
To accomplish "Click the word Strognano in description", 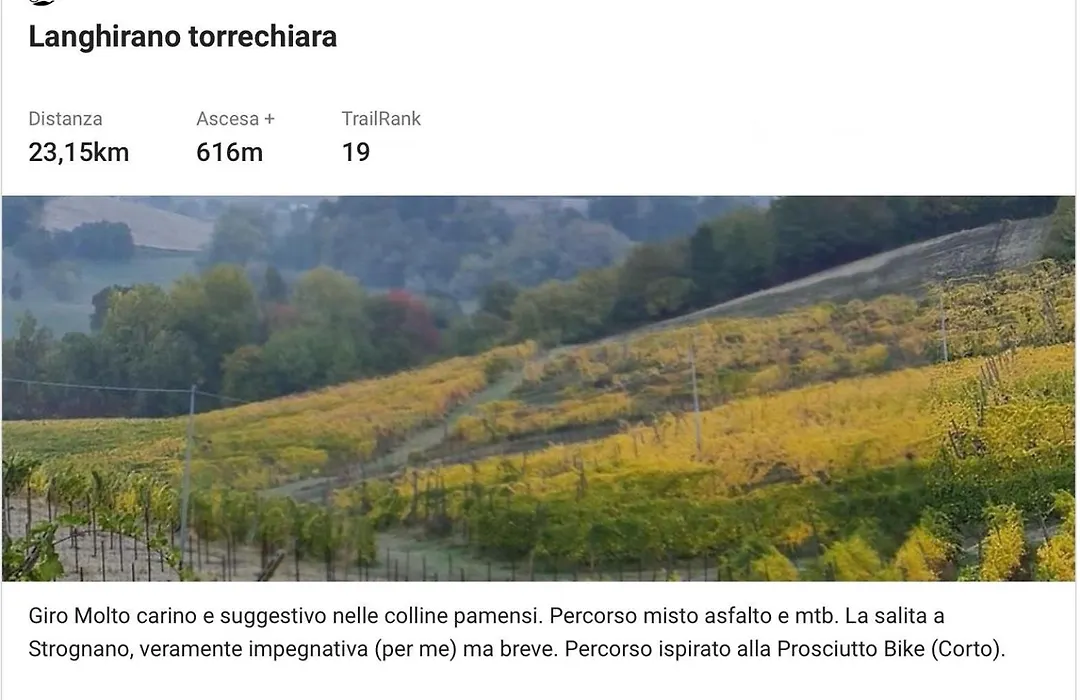I will [79, 649].
